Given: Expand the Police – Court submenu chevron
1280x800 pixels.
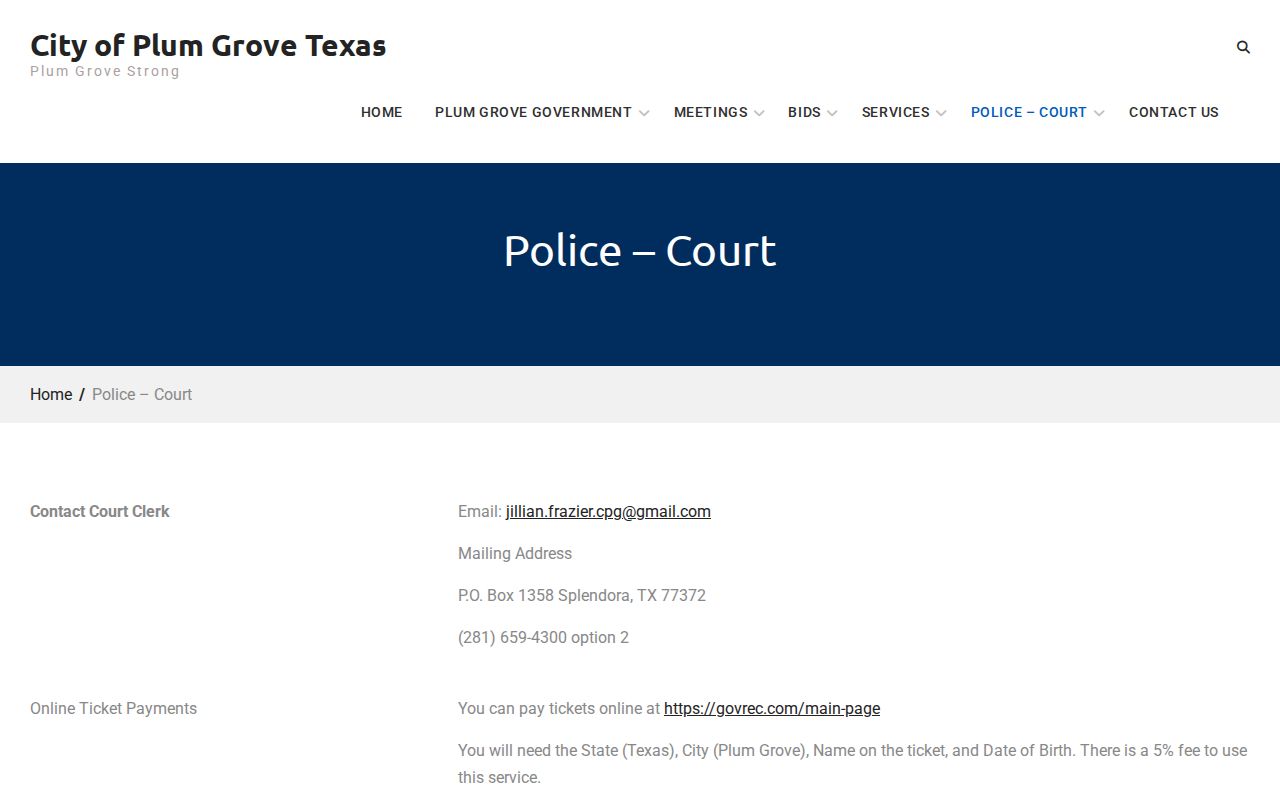Looking at the screenshot, I should (1099, 113).
